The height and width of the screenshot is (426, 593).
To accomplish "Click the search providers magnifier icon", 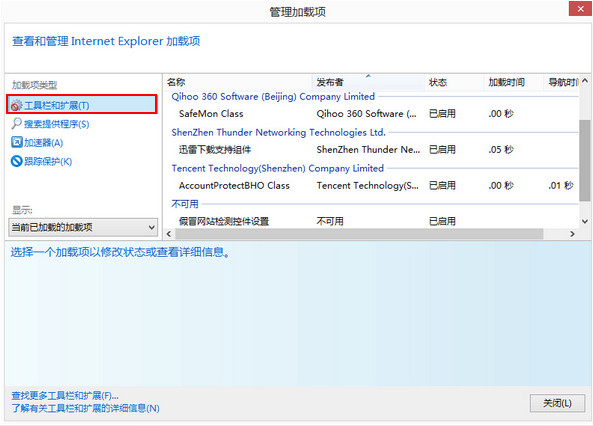I will [16, 124].
